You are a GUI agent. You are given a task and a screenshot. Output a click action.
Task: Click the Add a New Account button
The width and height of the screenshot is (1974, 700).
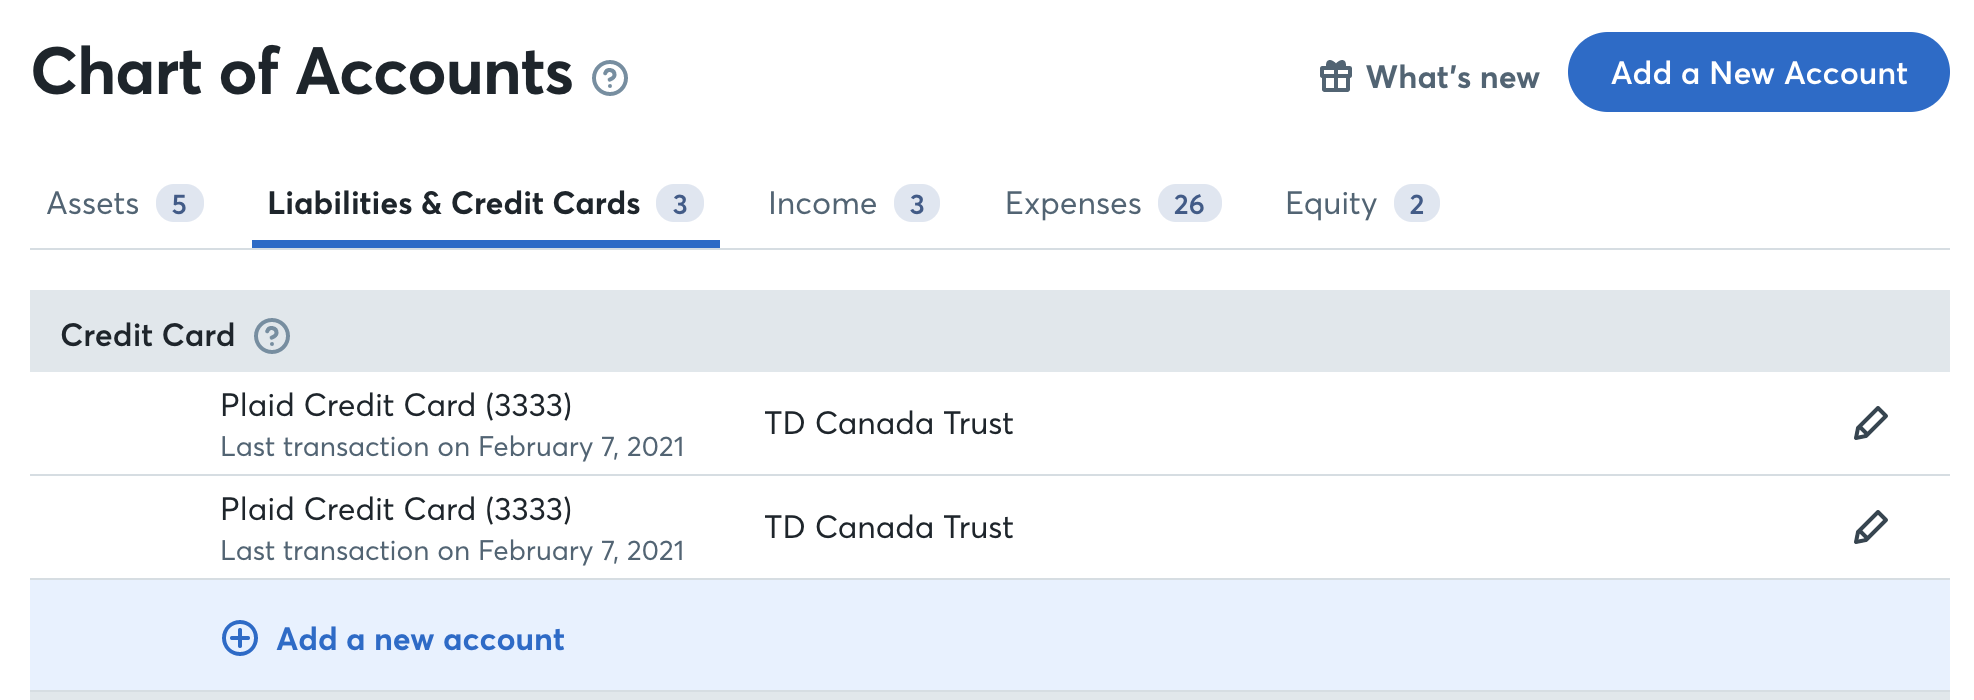click(x=1758, y=72)
